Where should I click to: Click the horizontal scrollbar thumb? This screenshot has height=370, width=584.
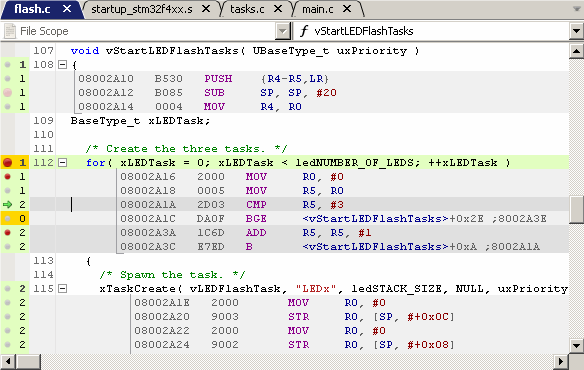pyautogui.click(x=28, y=361)
